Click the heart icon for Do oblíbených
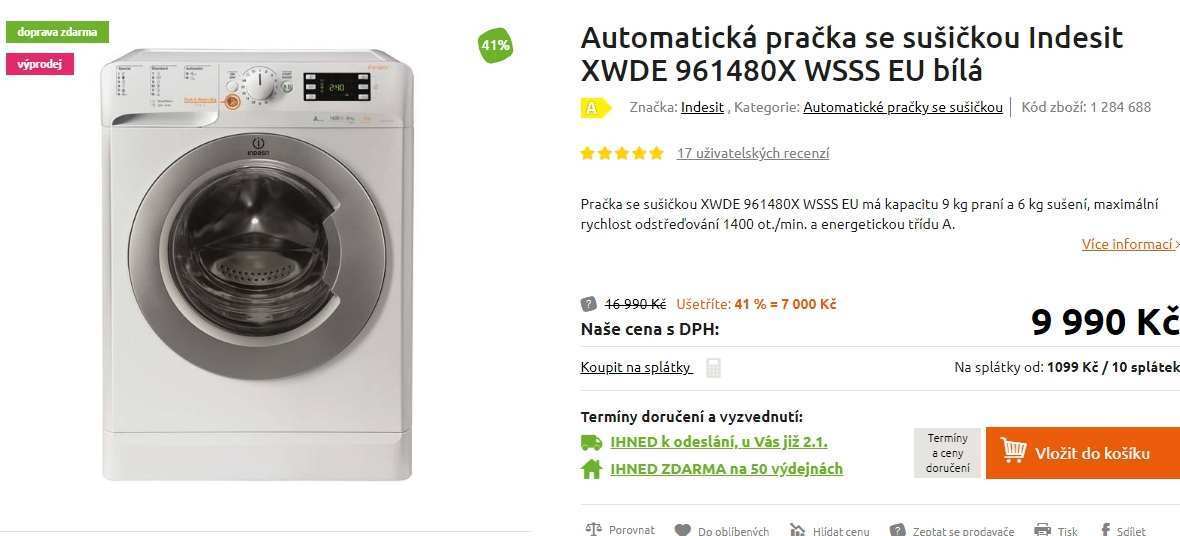Viewport: 1180px width, 536px height. click(682, 530)
